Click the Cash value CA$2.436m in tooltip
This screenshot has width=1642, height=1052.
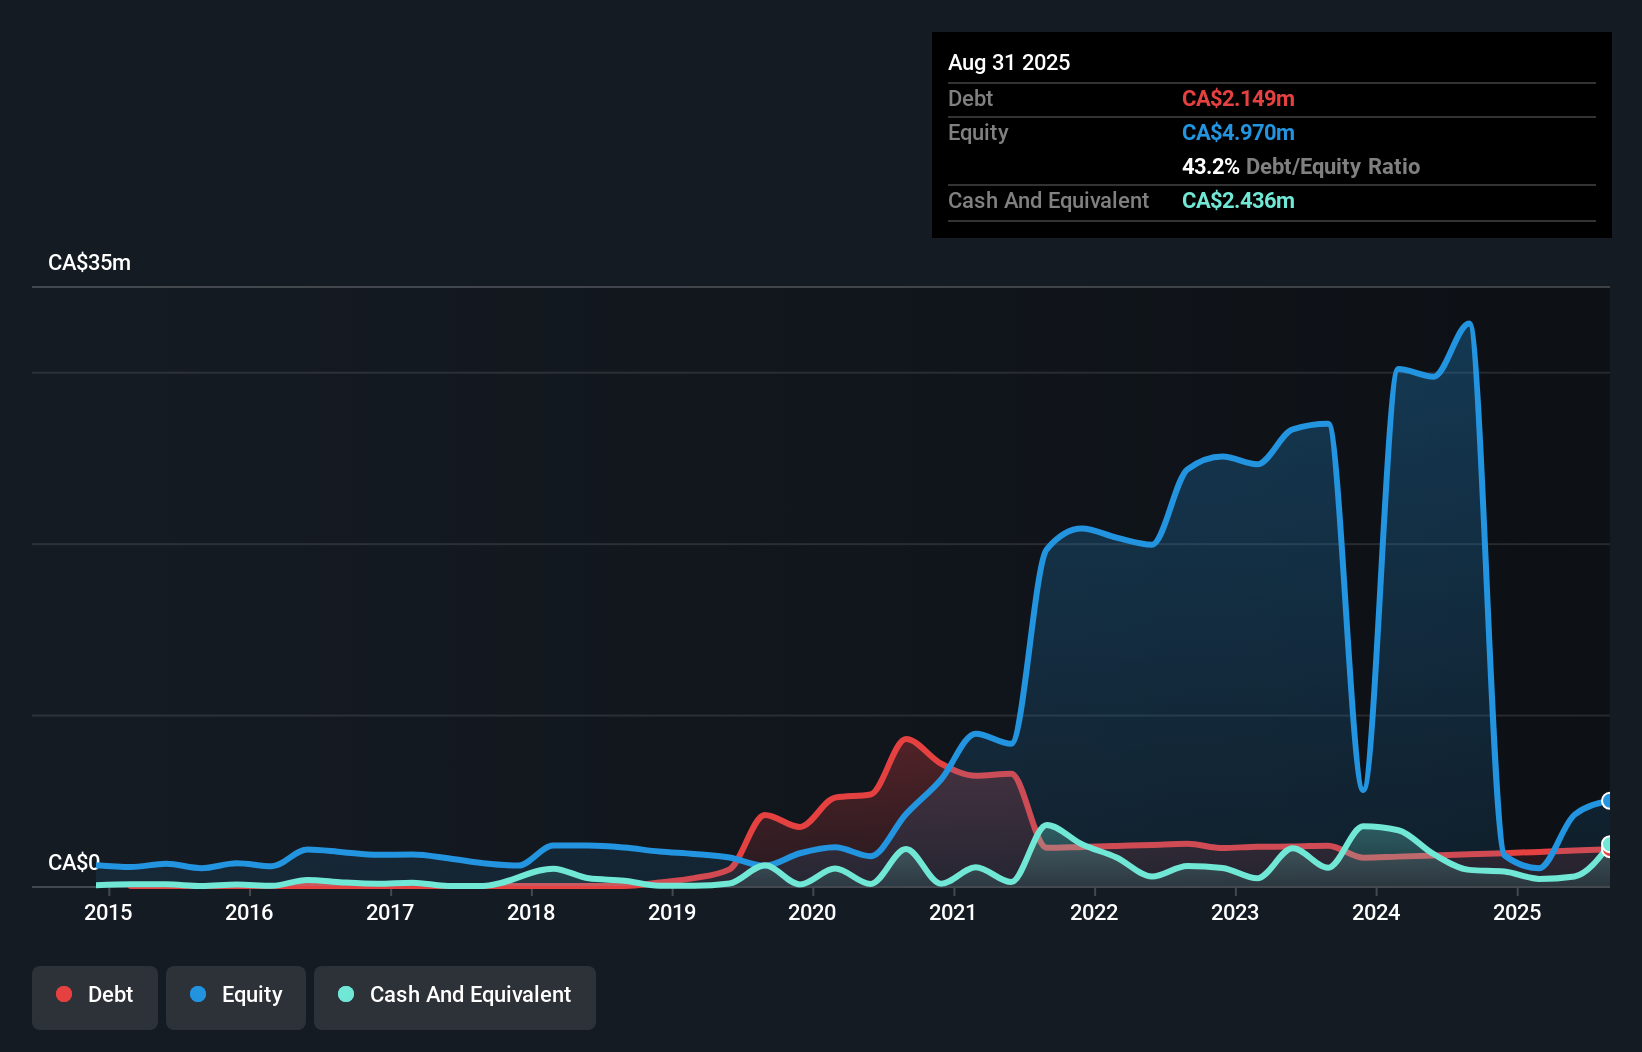(x=1238, y=201)
